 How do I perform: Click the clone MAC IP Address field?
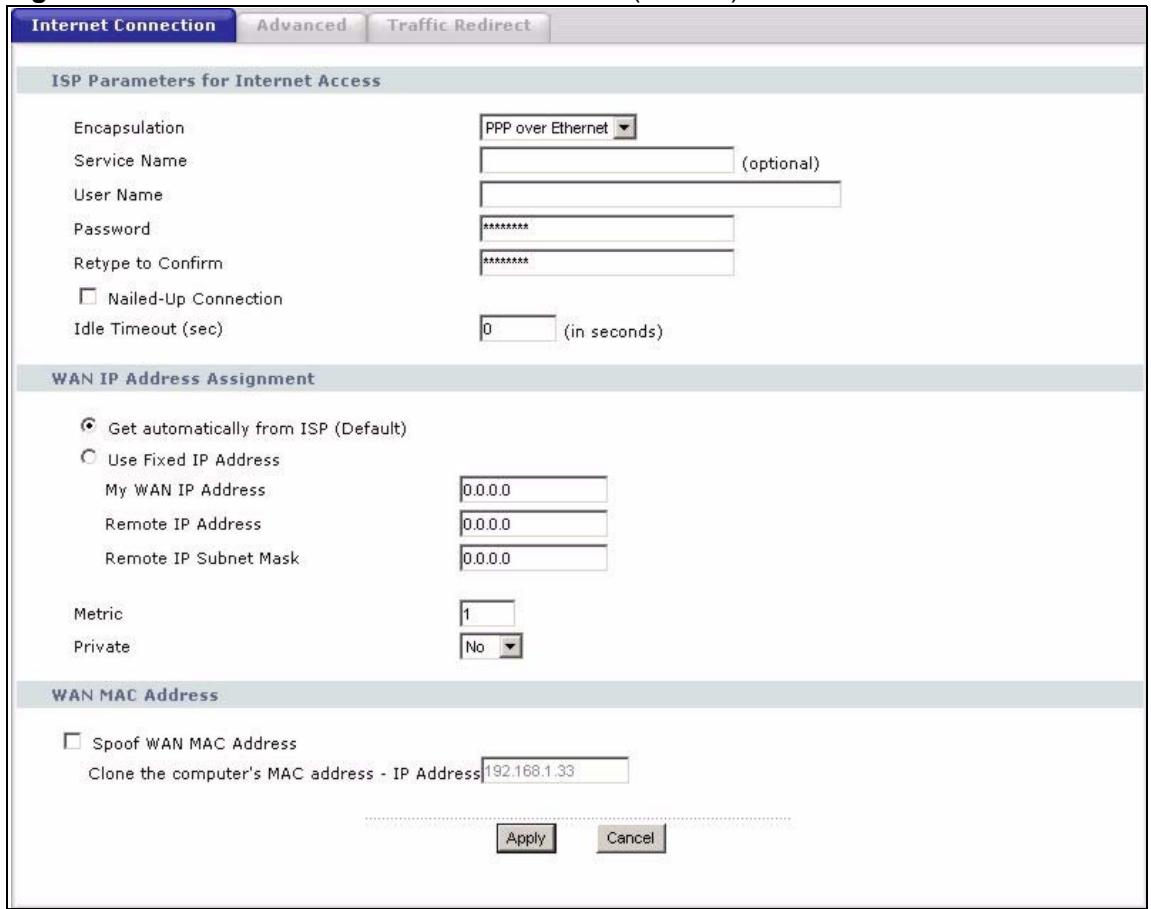(555, 771)
